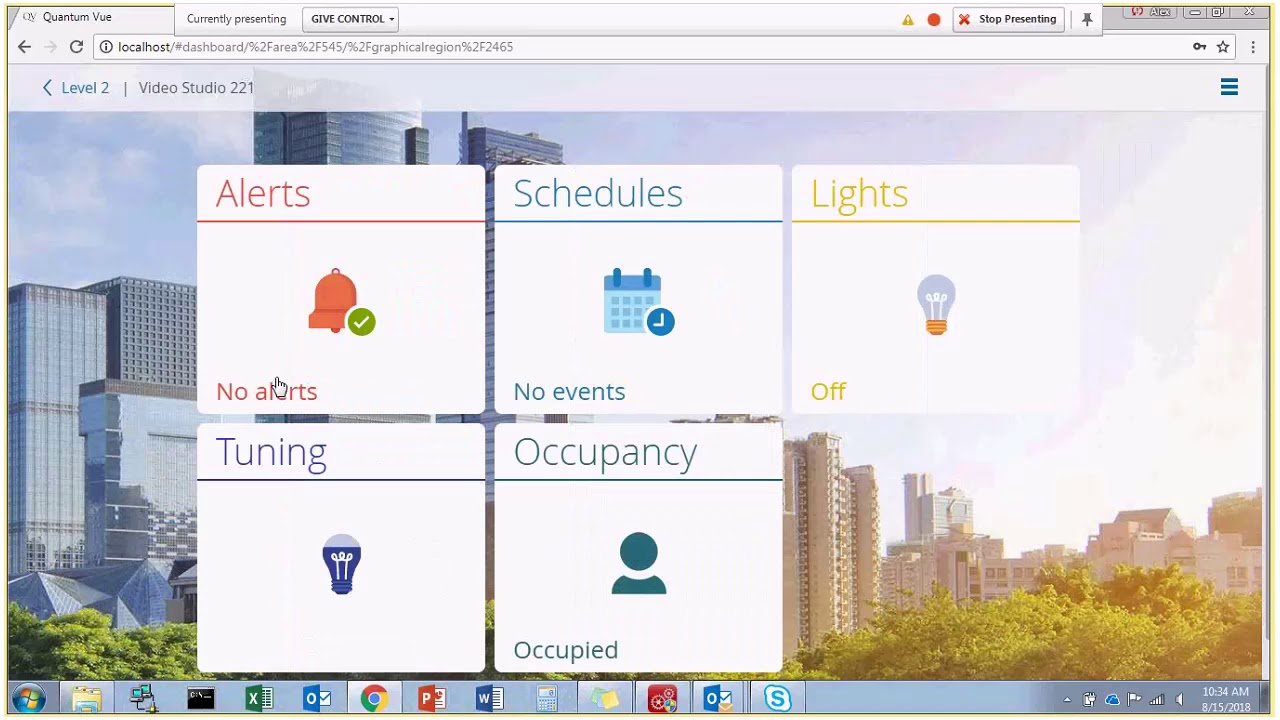
Task: Open Command Prompt from taskbar
Action: 201,698
